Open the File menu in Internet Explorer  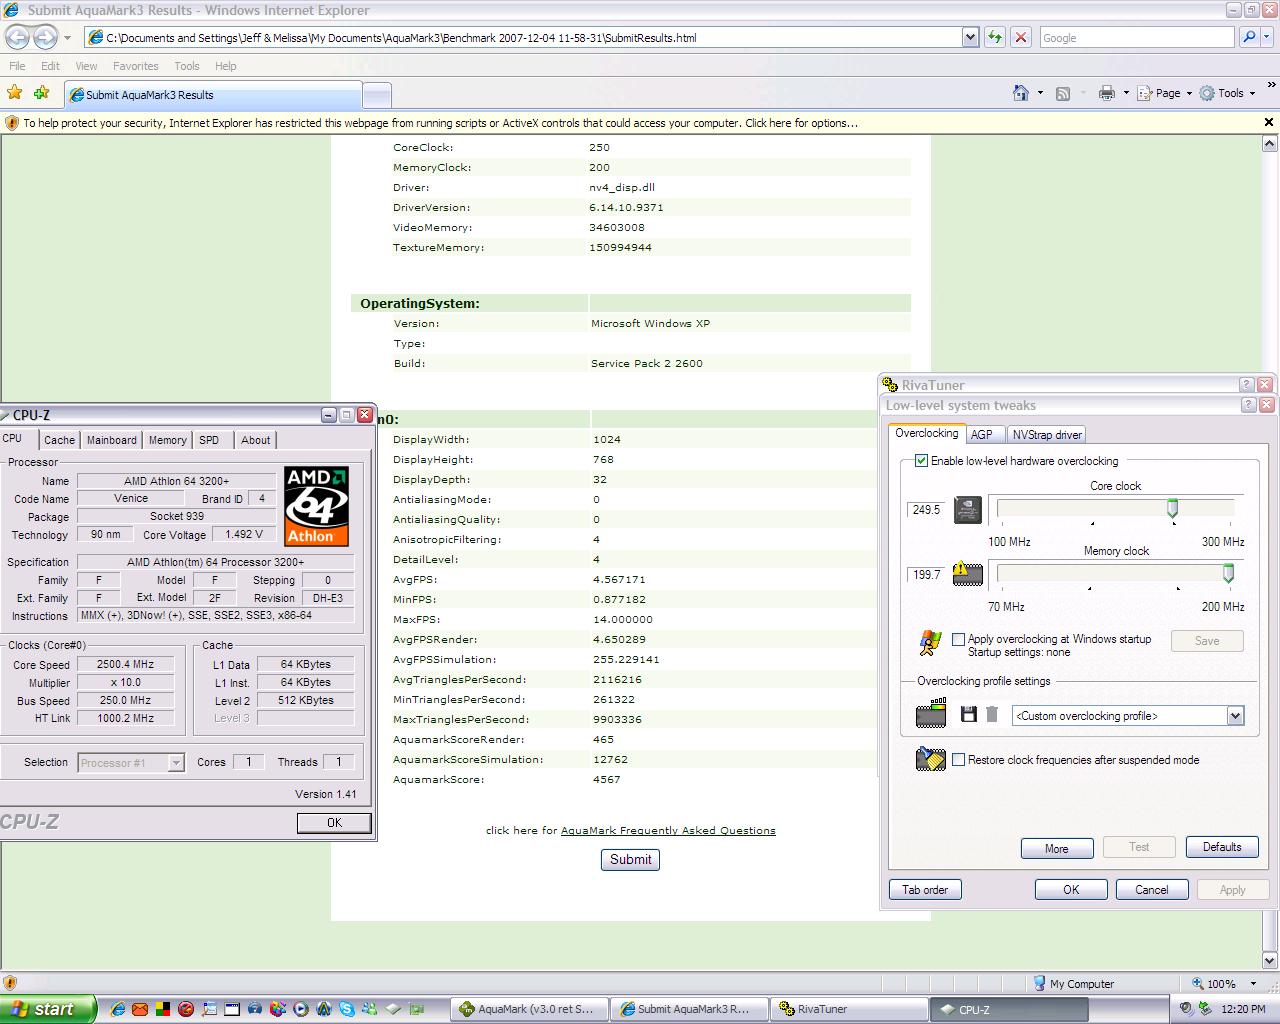tap(17, 66)
